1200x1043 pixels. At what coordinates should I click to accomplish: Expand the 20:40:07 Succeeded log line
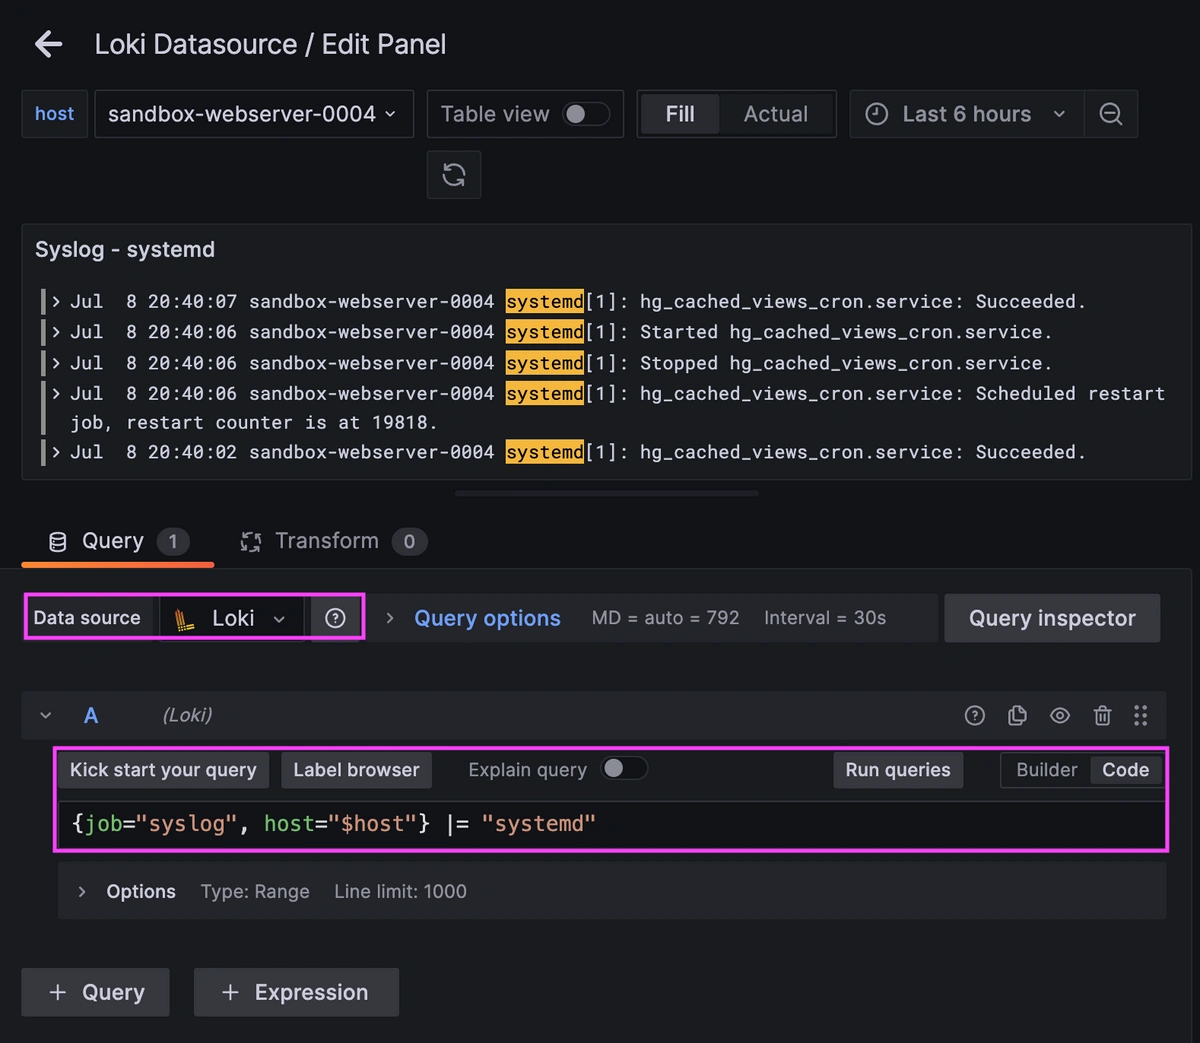tap(57, 301)
